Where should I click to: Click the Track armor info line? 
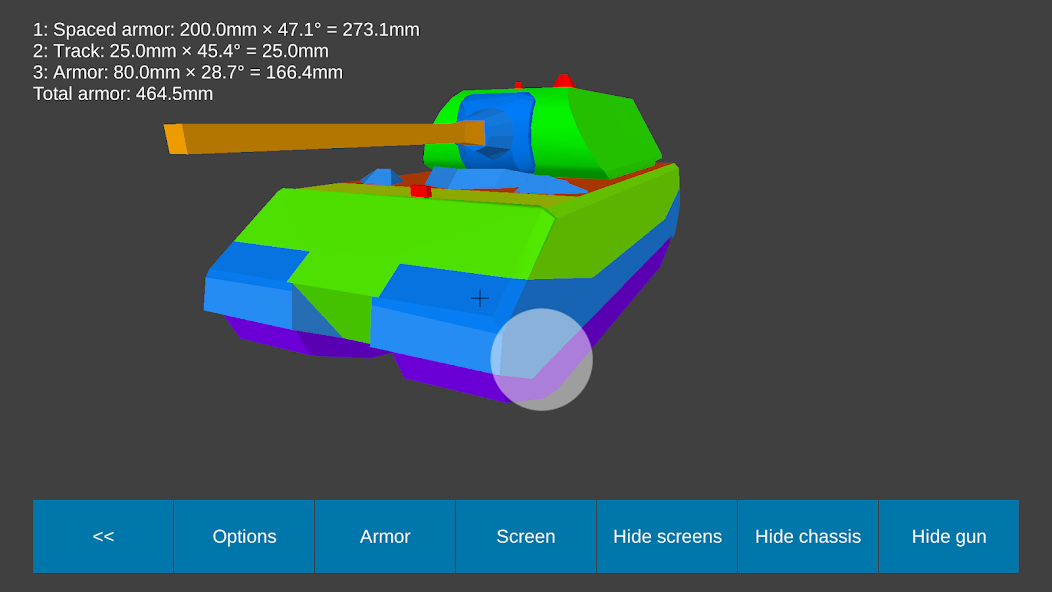pyautogui.click(x=178, y=50)
